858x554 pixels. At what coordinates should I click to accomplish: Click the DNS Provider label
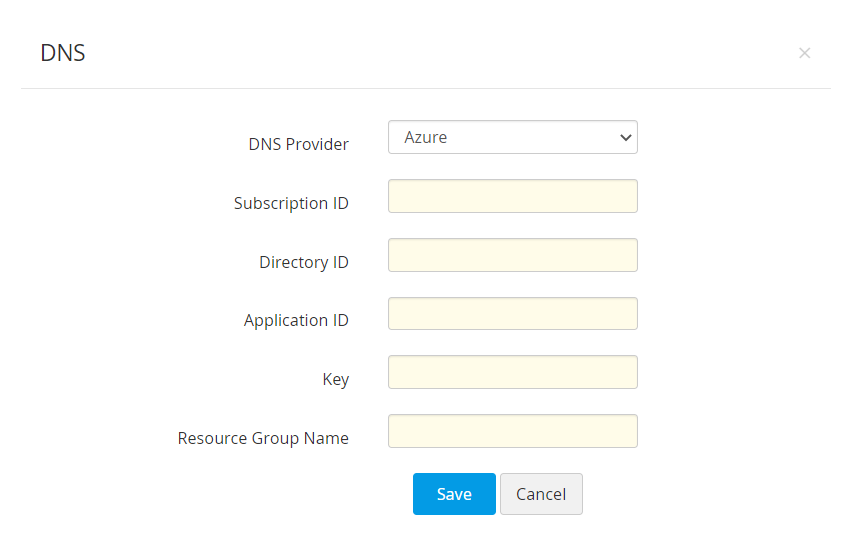(x=298, y=144)
